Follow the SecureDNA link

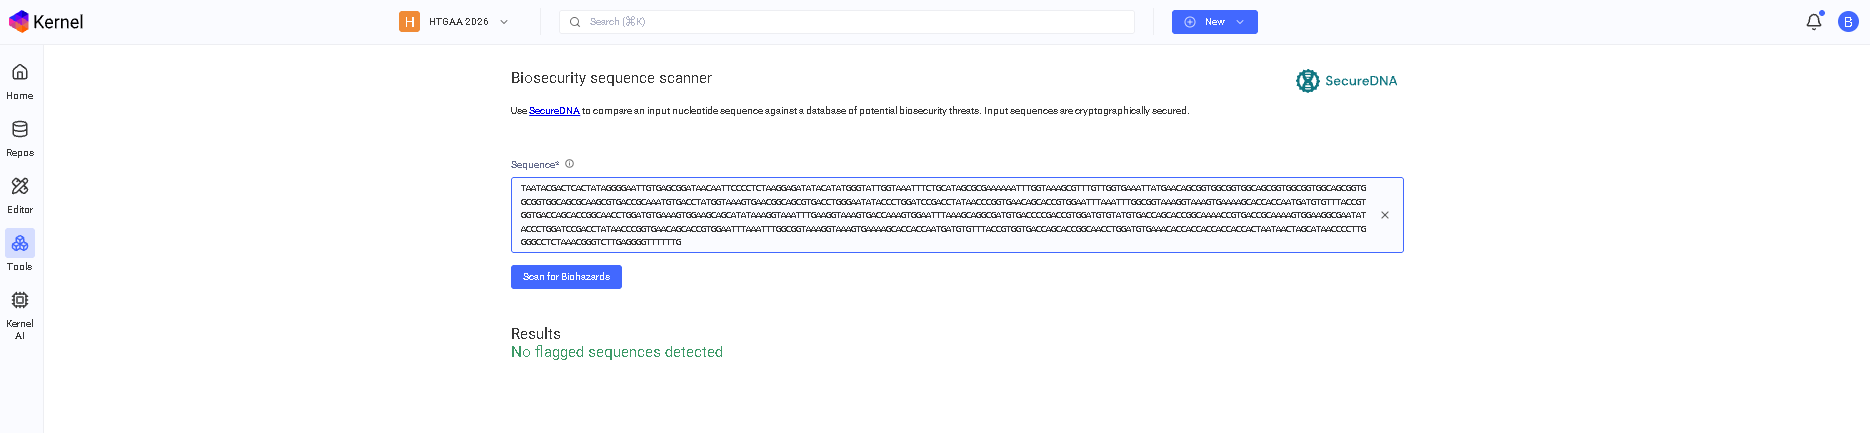554,111
